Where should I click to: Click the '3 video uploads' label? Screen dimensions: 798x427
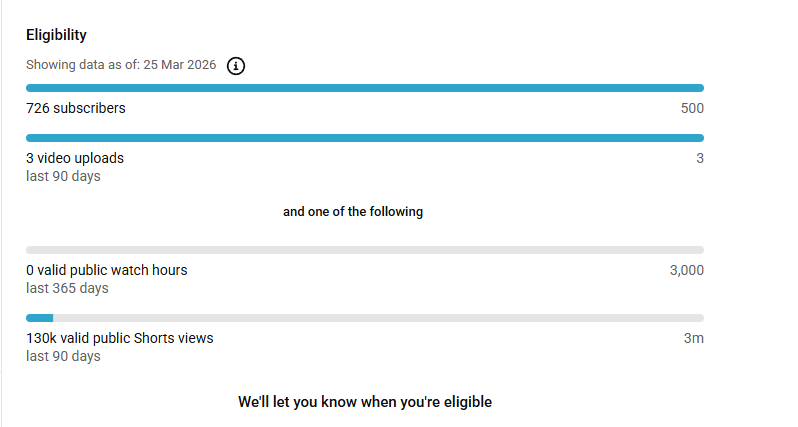(75, 158)
